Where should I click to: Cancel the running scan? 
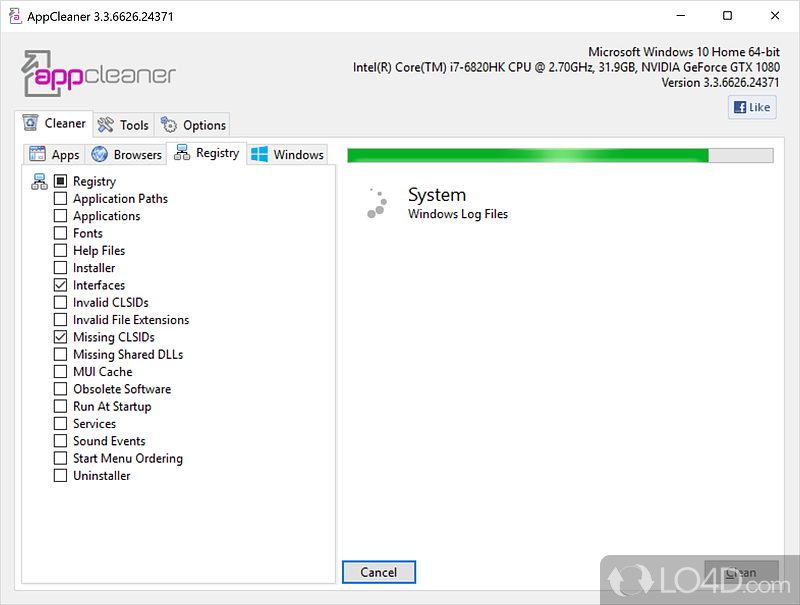pyautogui.click(x=379, y=572)
